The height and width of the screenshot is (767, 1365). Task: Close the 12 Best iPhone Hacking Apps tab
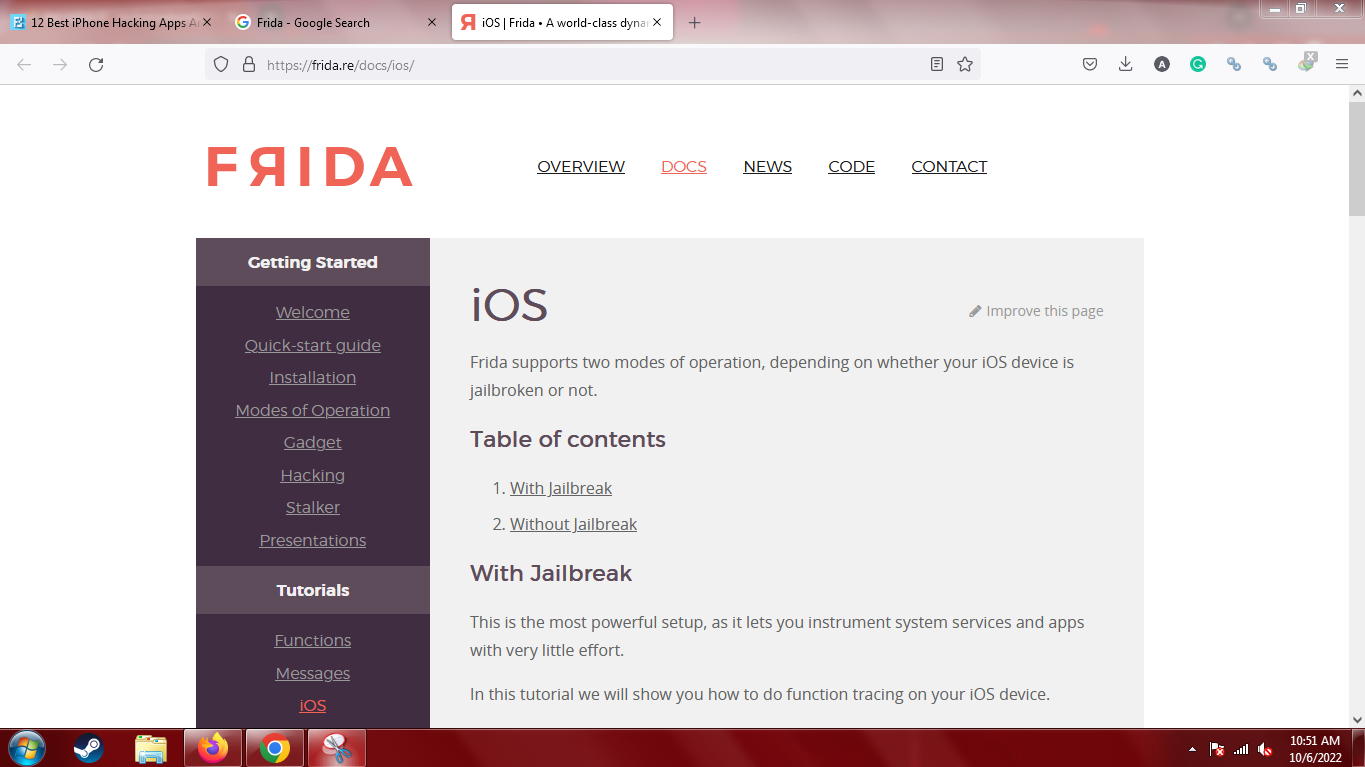pyautogui.click(x=208, y=22)
